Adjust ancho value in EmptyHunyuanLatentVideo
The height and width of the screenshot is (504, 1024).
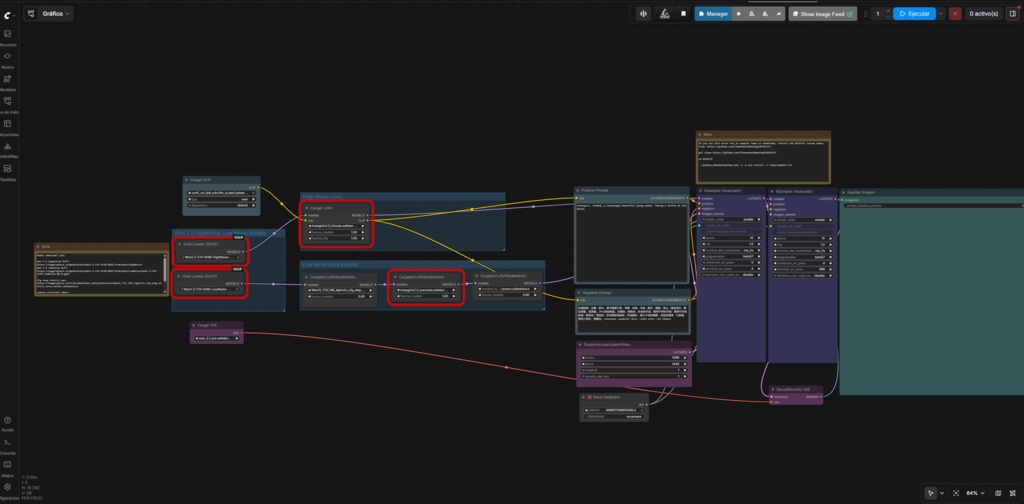632,358
